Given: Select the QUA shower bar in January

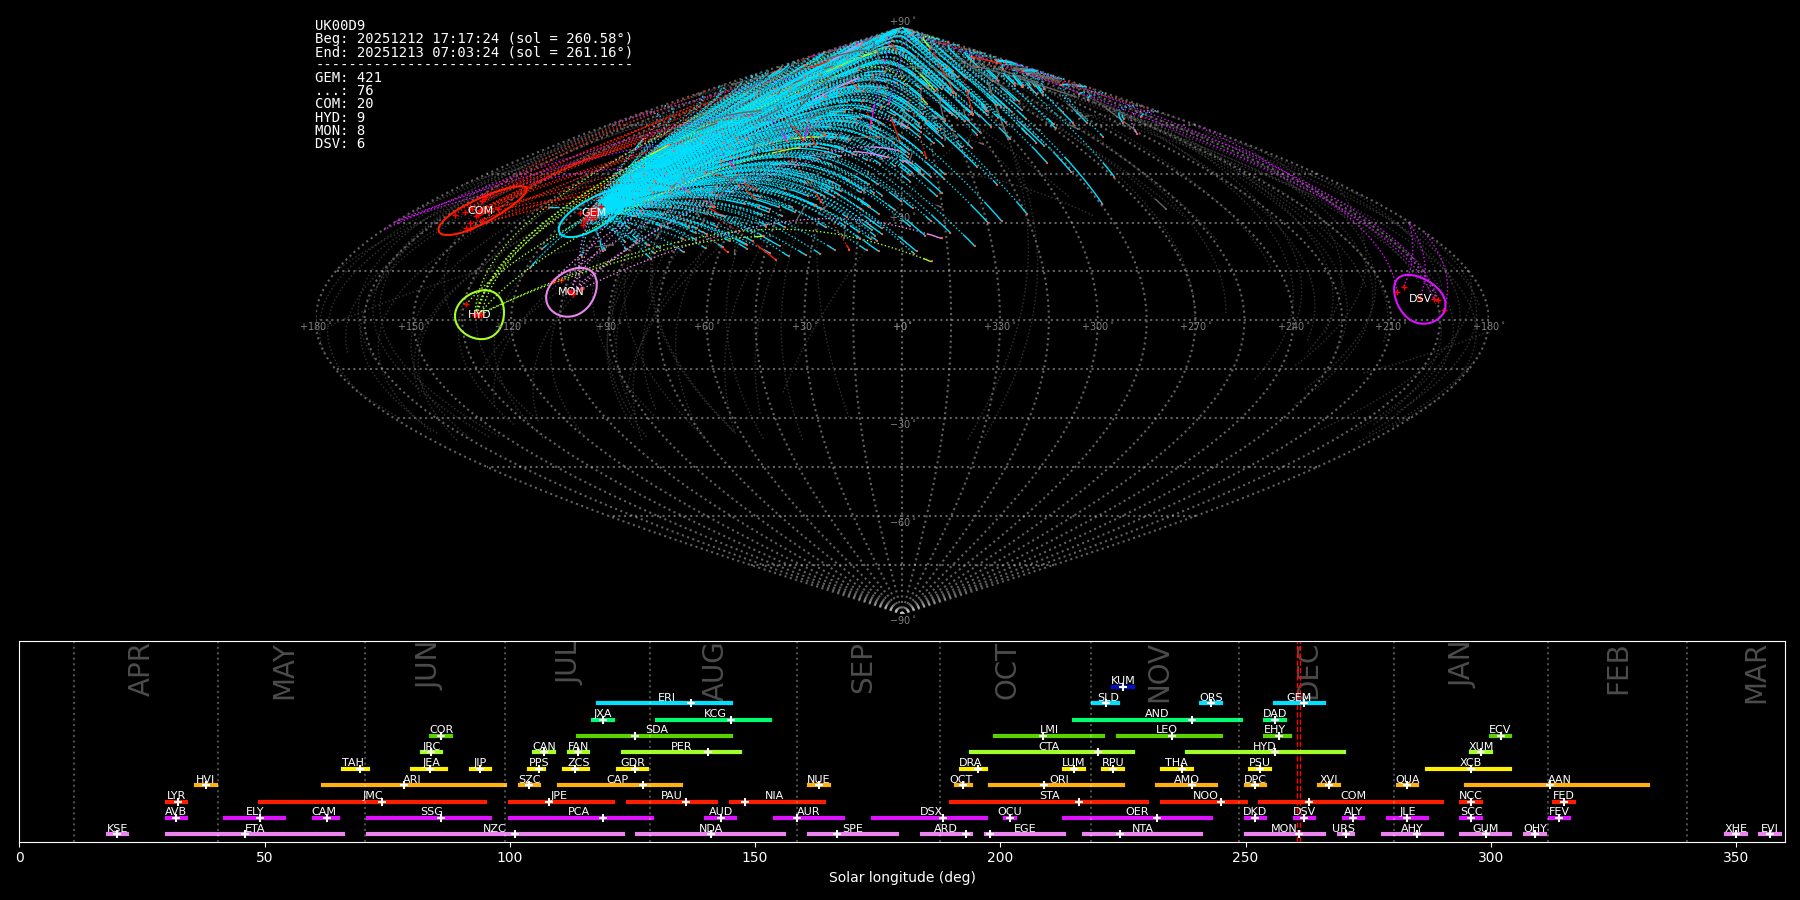Looking at the screenshot, I should (x=1407, y=785).
